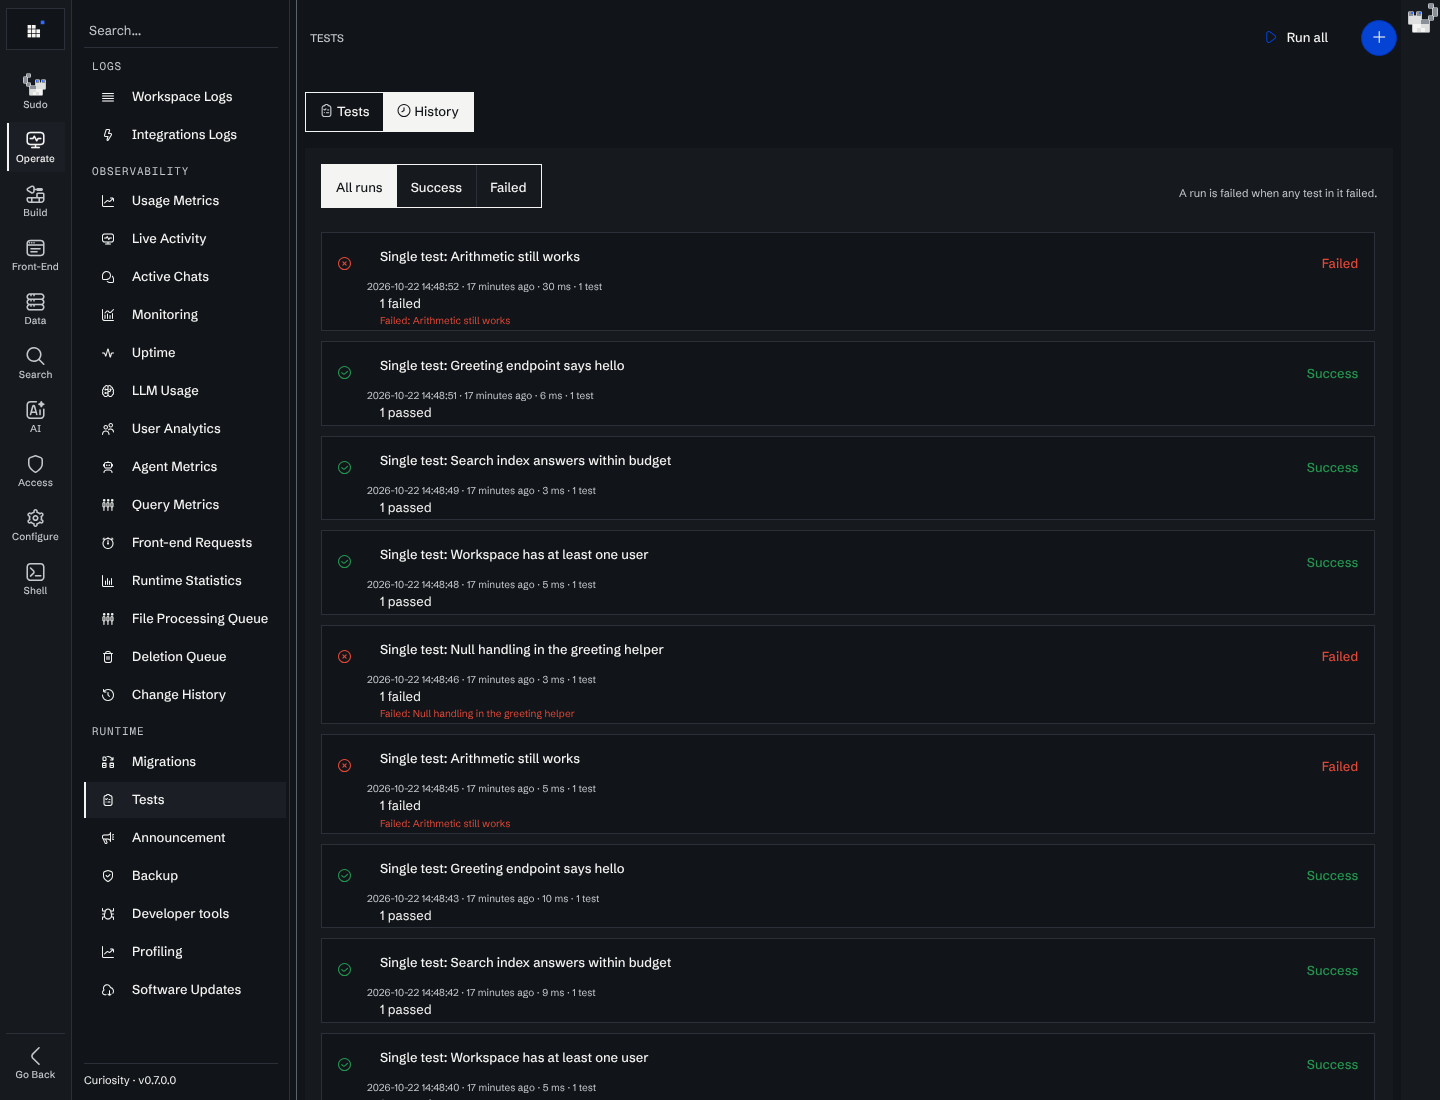This screenshot has height=1100, width=1440.
Task: Click Failed status label of Null handling run
Action: (1339, 657)
